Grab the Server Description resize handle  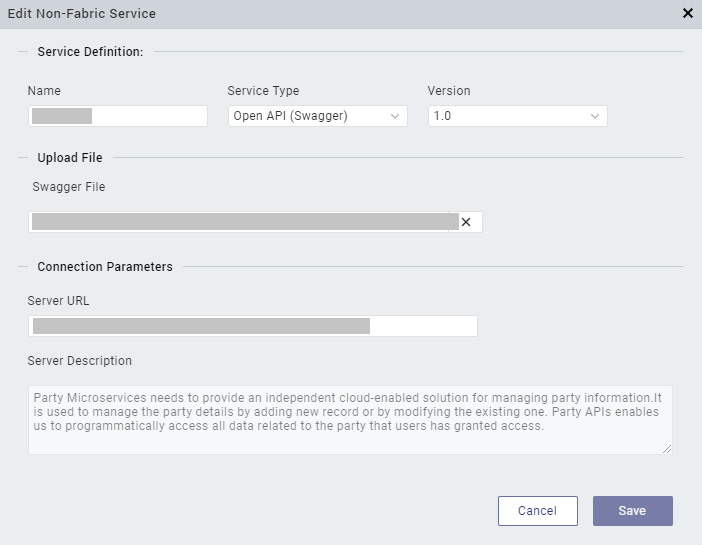coord(666,449)
